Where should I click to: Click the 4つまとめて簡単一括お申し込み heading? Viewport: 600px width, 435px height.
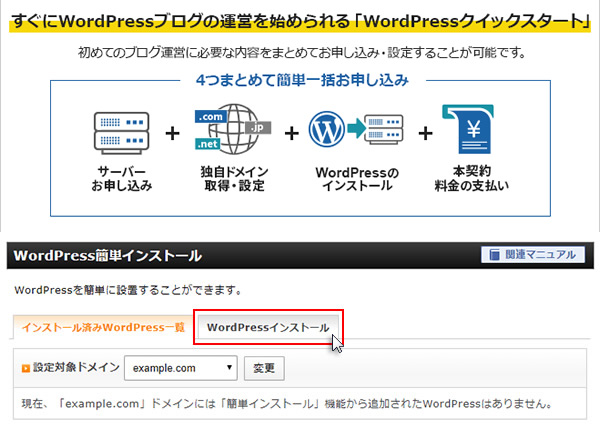tap(302, 80)
